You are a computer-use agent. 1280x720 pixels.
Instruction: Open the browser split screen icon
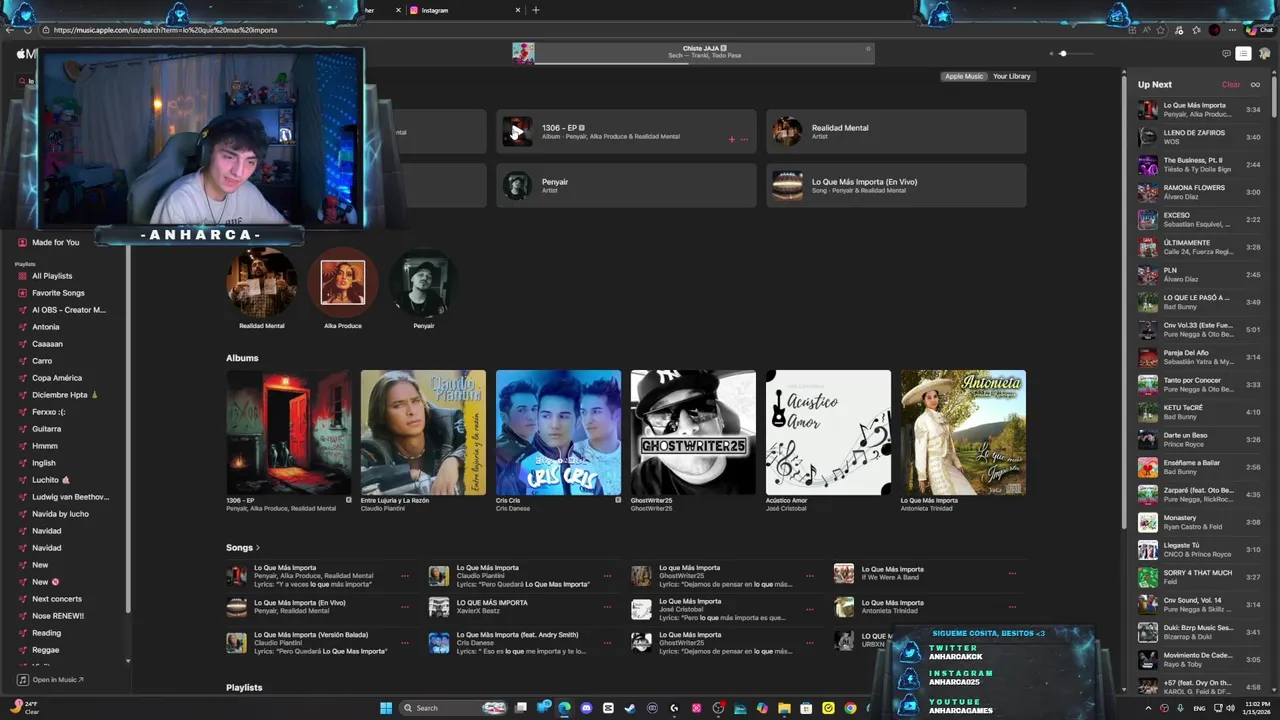click(x=1132, y=30)
